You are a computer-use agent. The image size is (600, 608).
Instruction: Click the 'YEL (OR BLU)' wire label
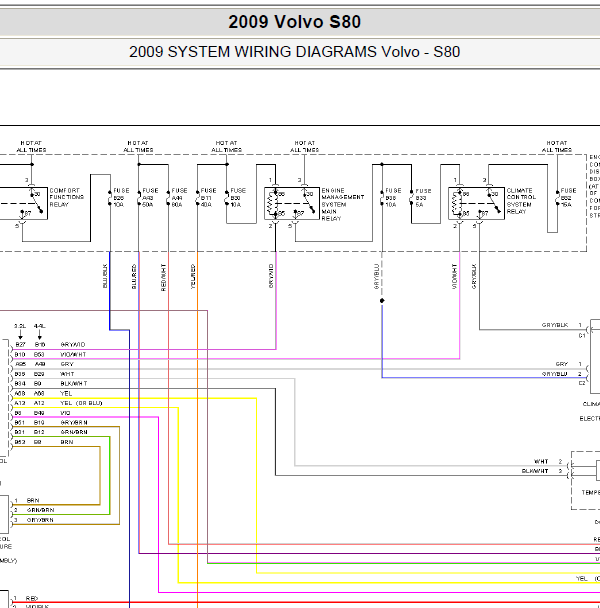pyautogui.click(x=81, y=403)
